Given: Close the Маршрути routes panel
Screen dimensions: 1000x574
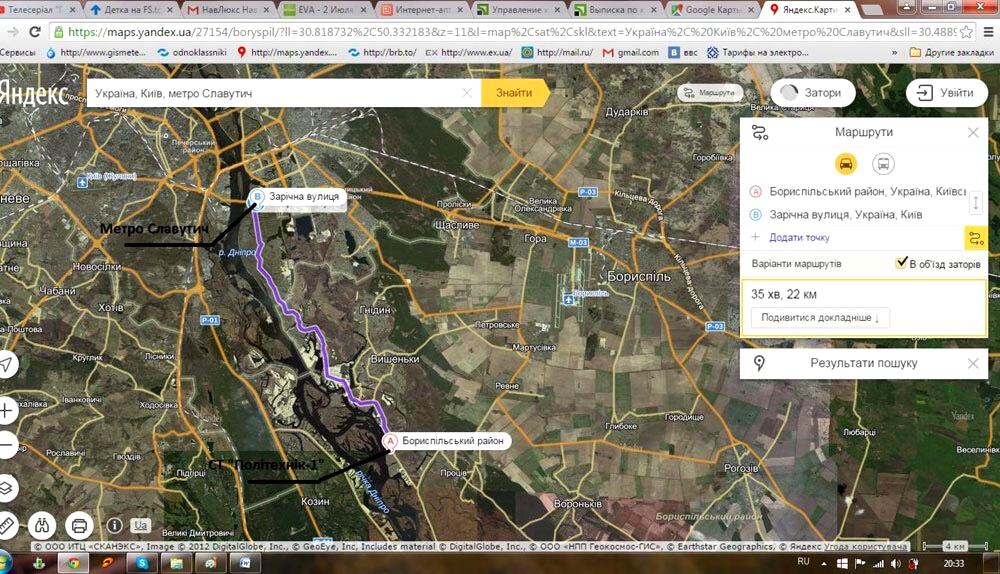Looking at the screenshot, I should 973,133.
